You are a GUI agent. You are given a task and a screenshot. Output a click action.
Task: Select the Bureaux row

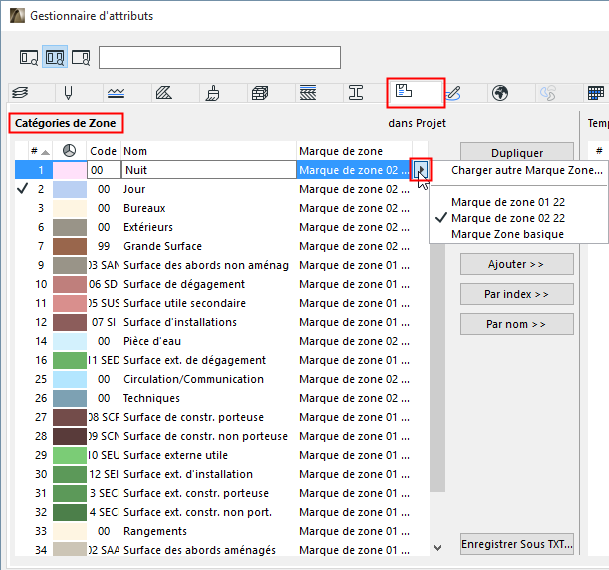click(x=221, y=208)
